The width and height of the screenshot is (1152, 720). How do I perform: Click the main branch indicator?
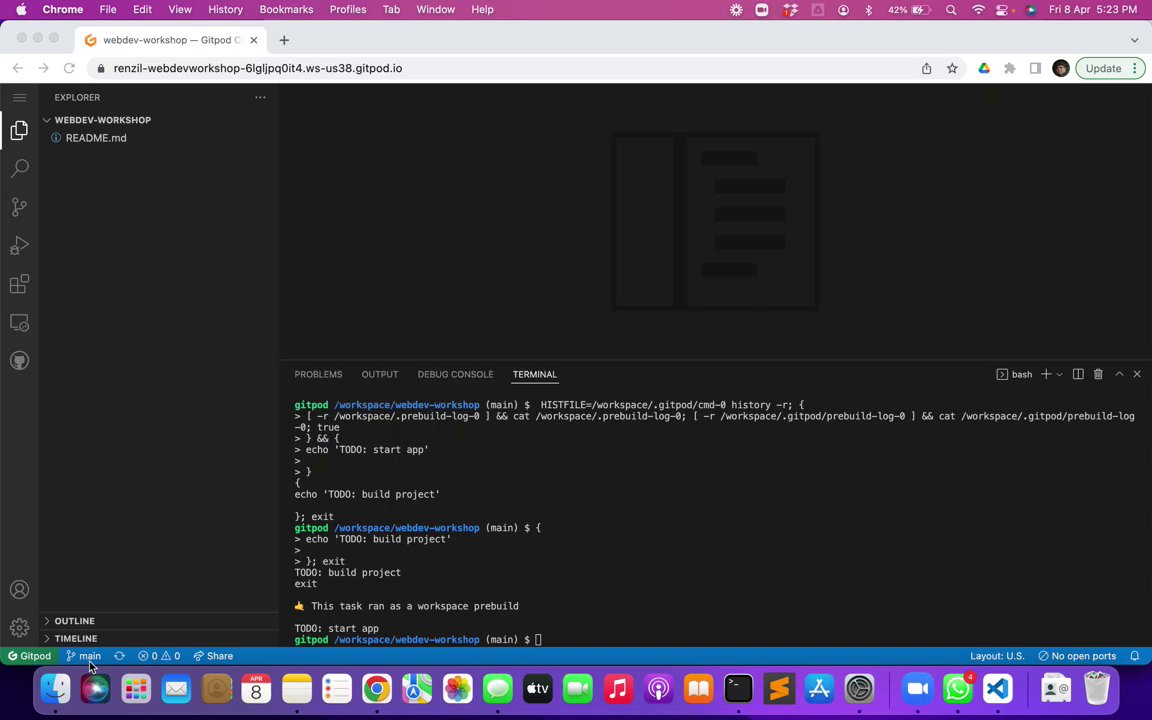[83, 656]
